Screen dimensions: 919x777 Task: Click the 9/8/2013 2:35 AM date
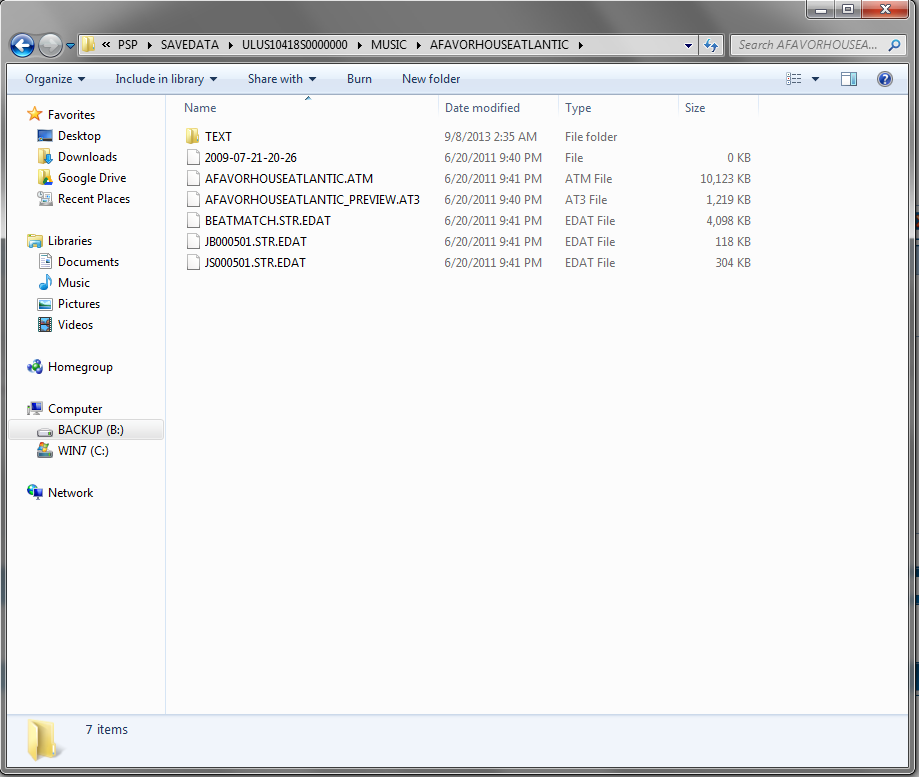491,137
